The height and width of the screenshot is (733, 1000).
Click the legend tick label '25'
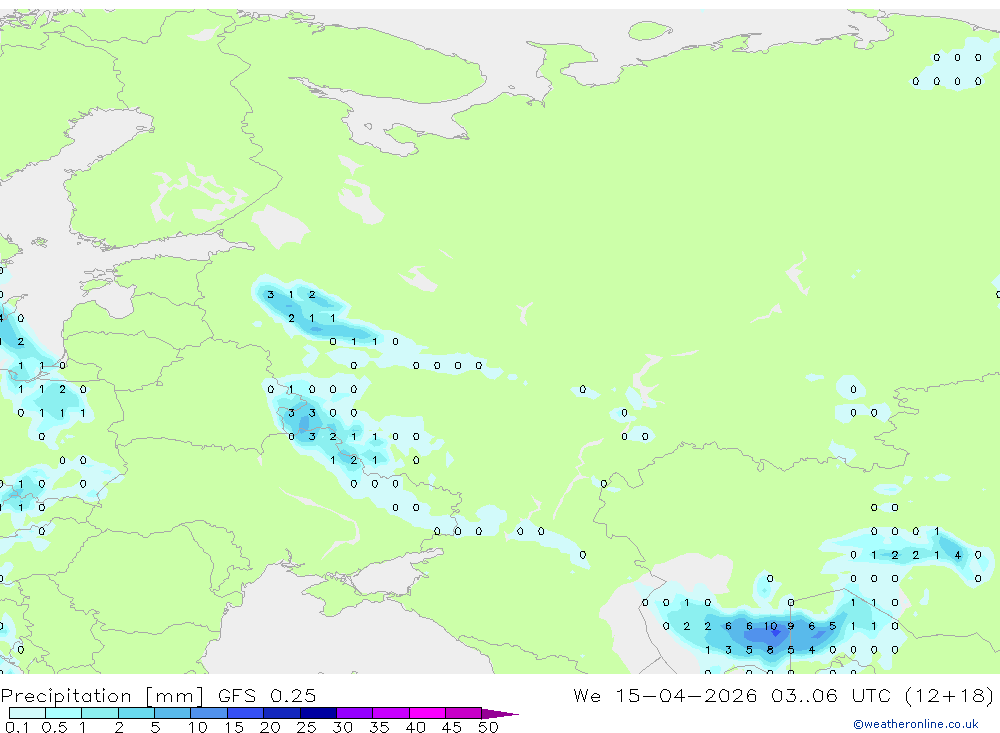pos(307,727)
